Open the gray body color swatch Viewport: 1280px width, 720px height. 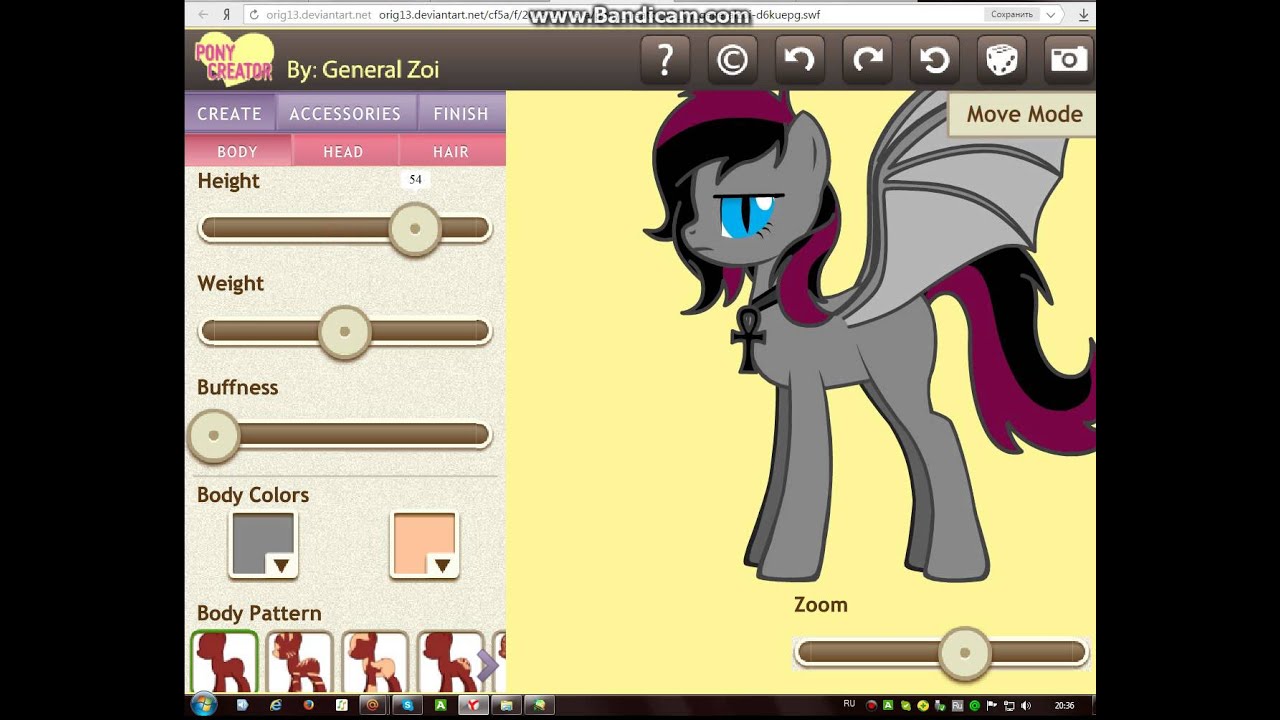click(263, 545)
